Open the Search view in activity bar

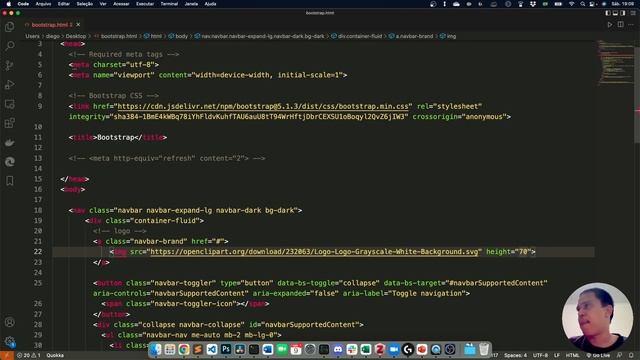9,46
